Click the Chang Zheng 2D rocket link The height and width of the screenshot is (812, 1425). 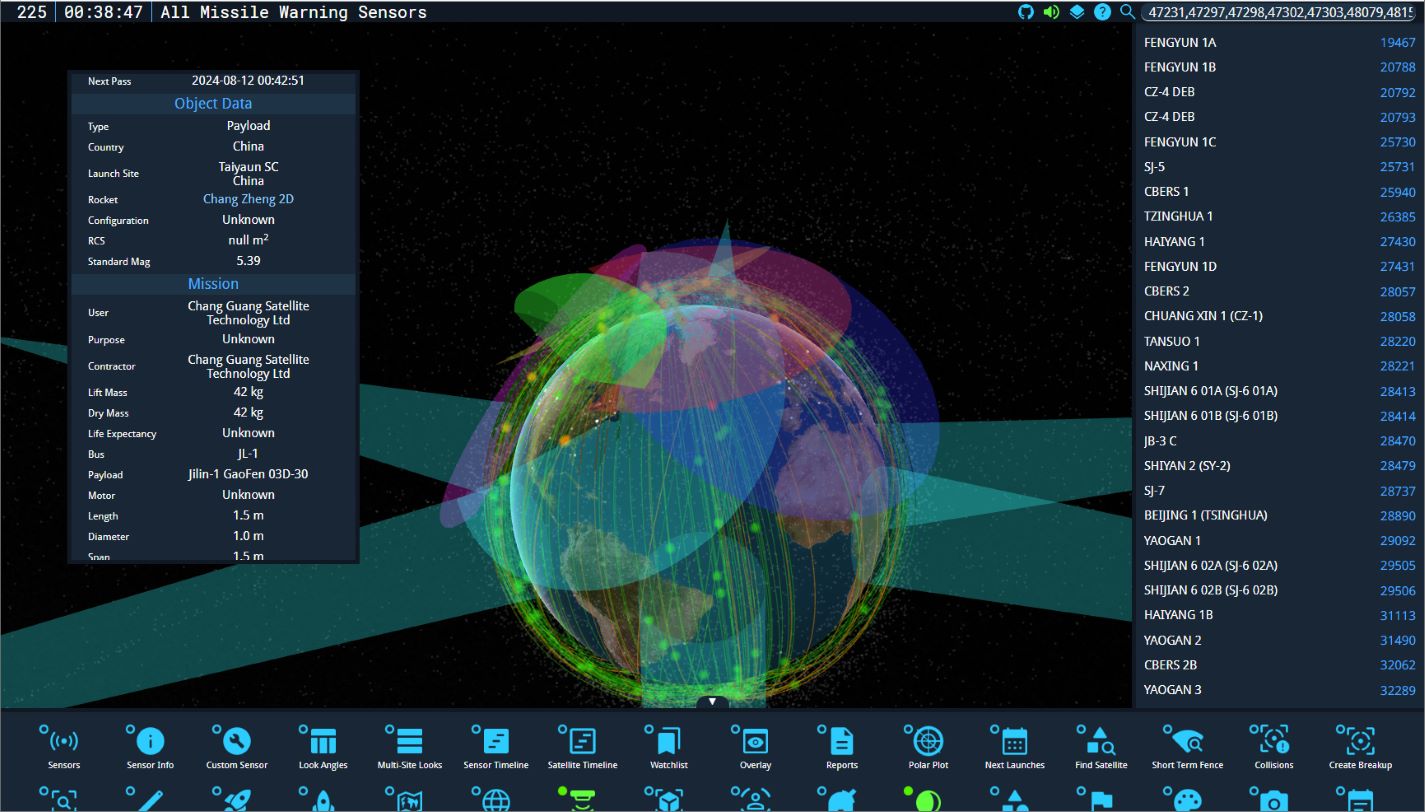248,199
